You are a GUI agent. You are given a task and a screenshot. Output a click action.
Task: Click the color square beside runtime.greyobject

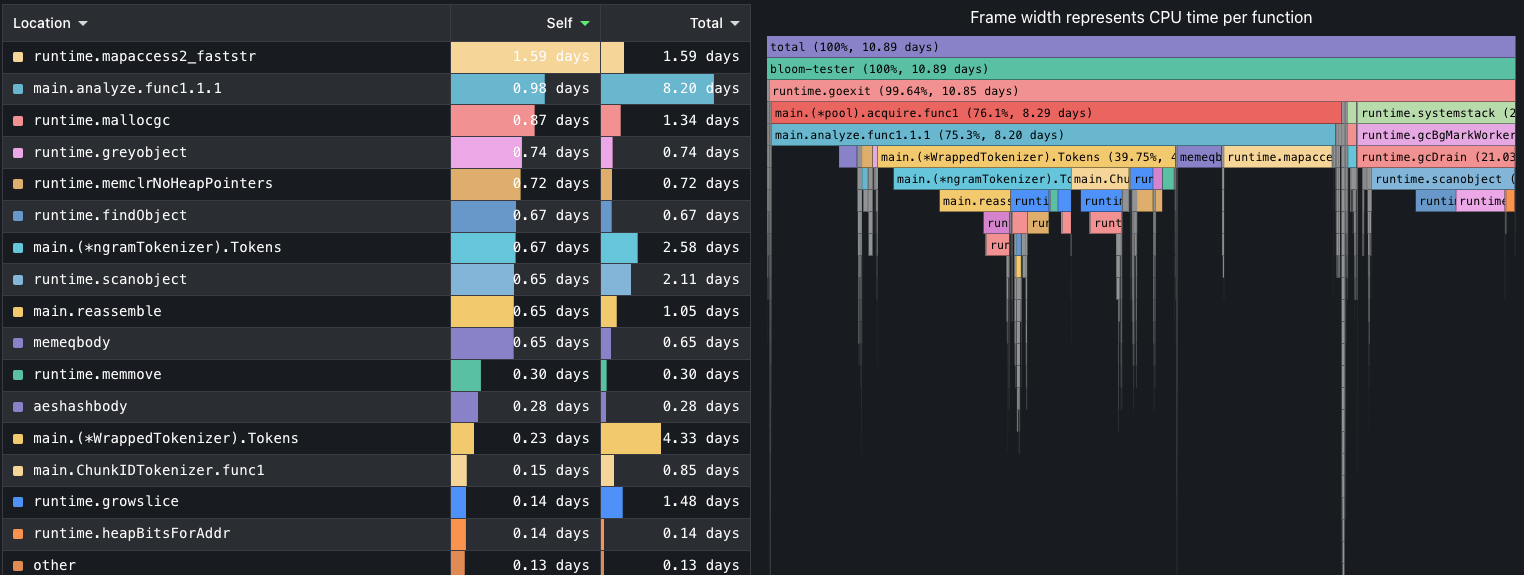18,153
